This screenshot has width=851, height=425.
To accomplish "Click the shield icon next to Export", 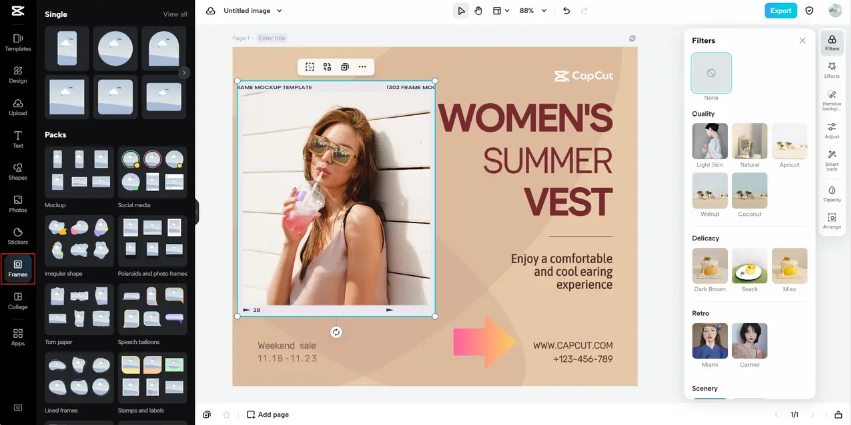I will pos(809,10).
